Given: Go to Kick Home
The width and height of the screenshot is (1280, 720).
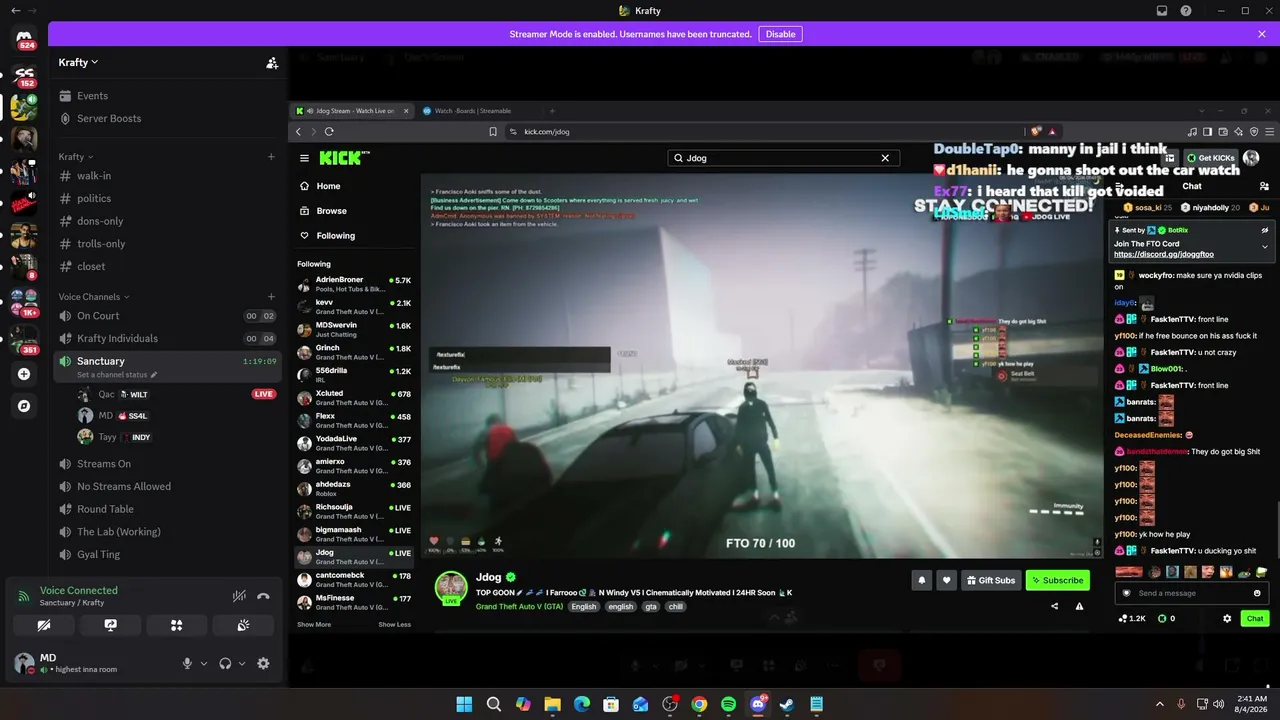Looking at the screenshot, I should pos(328,186).
